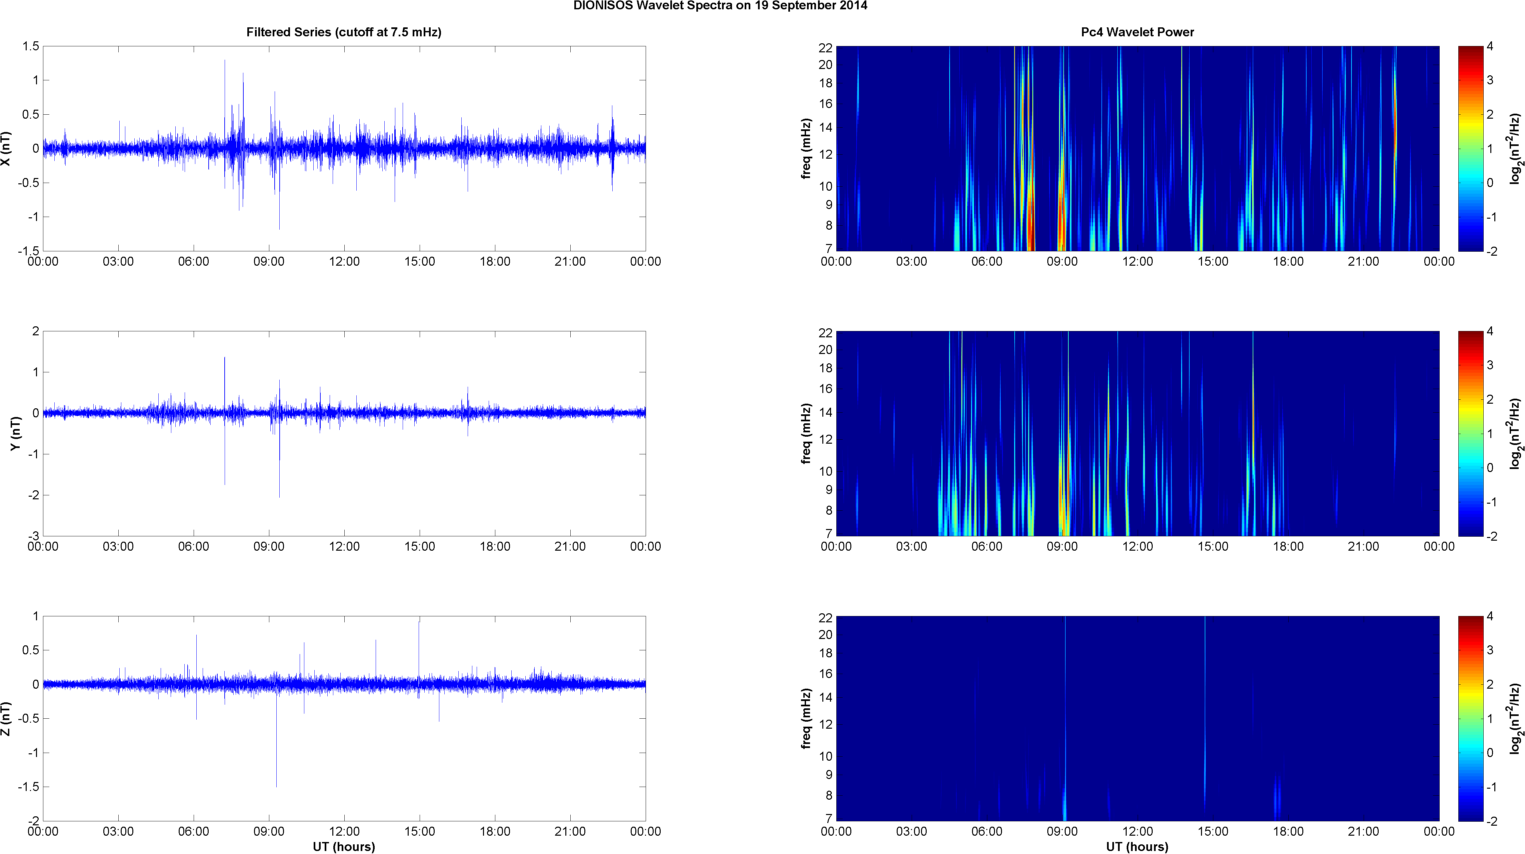Screen dimensions: 1525x854
Task: Click 'UT (hours)' label under the Z time series
Action: [x=344, y=846]
